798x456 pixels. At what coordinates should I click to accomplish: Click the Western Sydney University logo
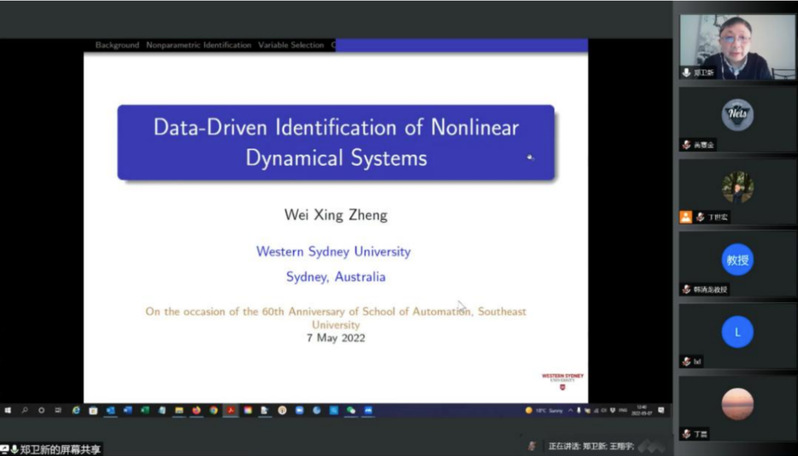click(563, 377)
